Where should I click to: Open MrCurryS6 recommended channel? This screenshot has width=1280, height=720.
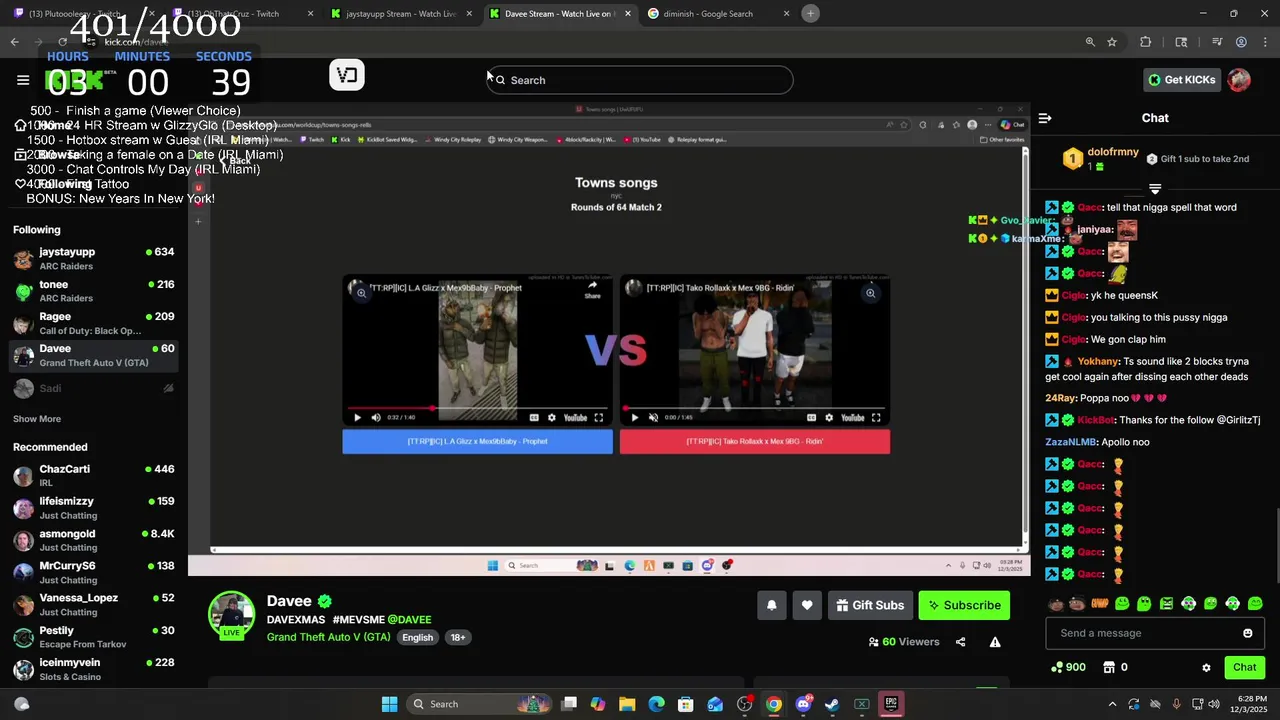click(x=93, y=572)
